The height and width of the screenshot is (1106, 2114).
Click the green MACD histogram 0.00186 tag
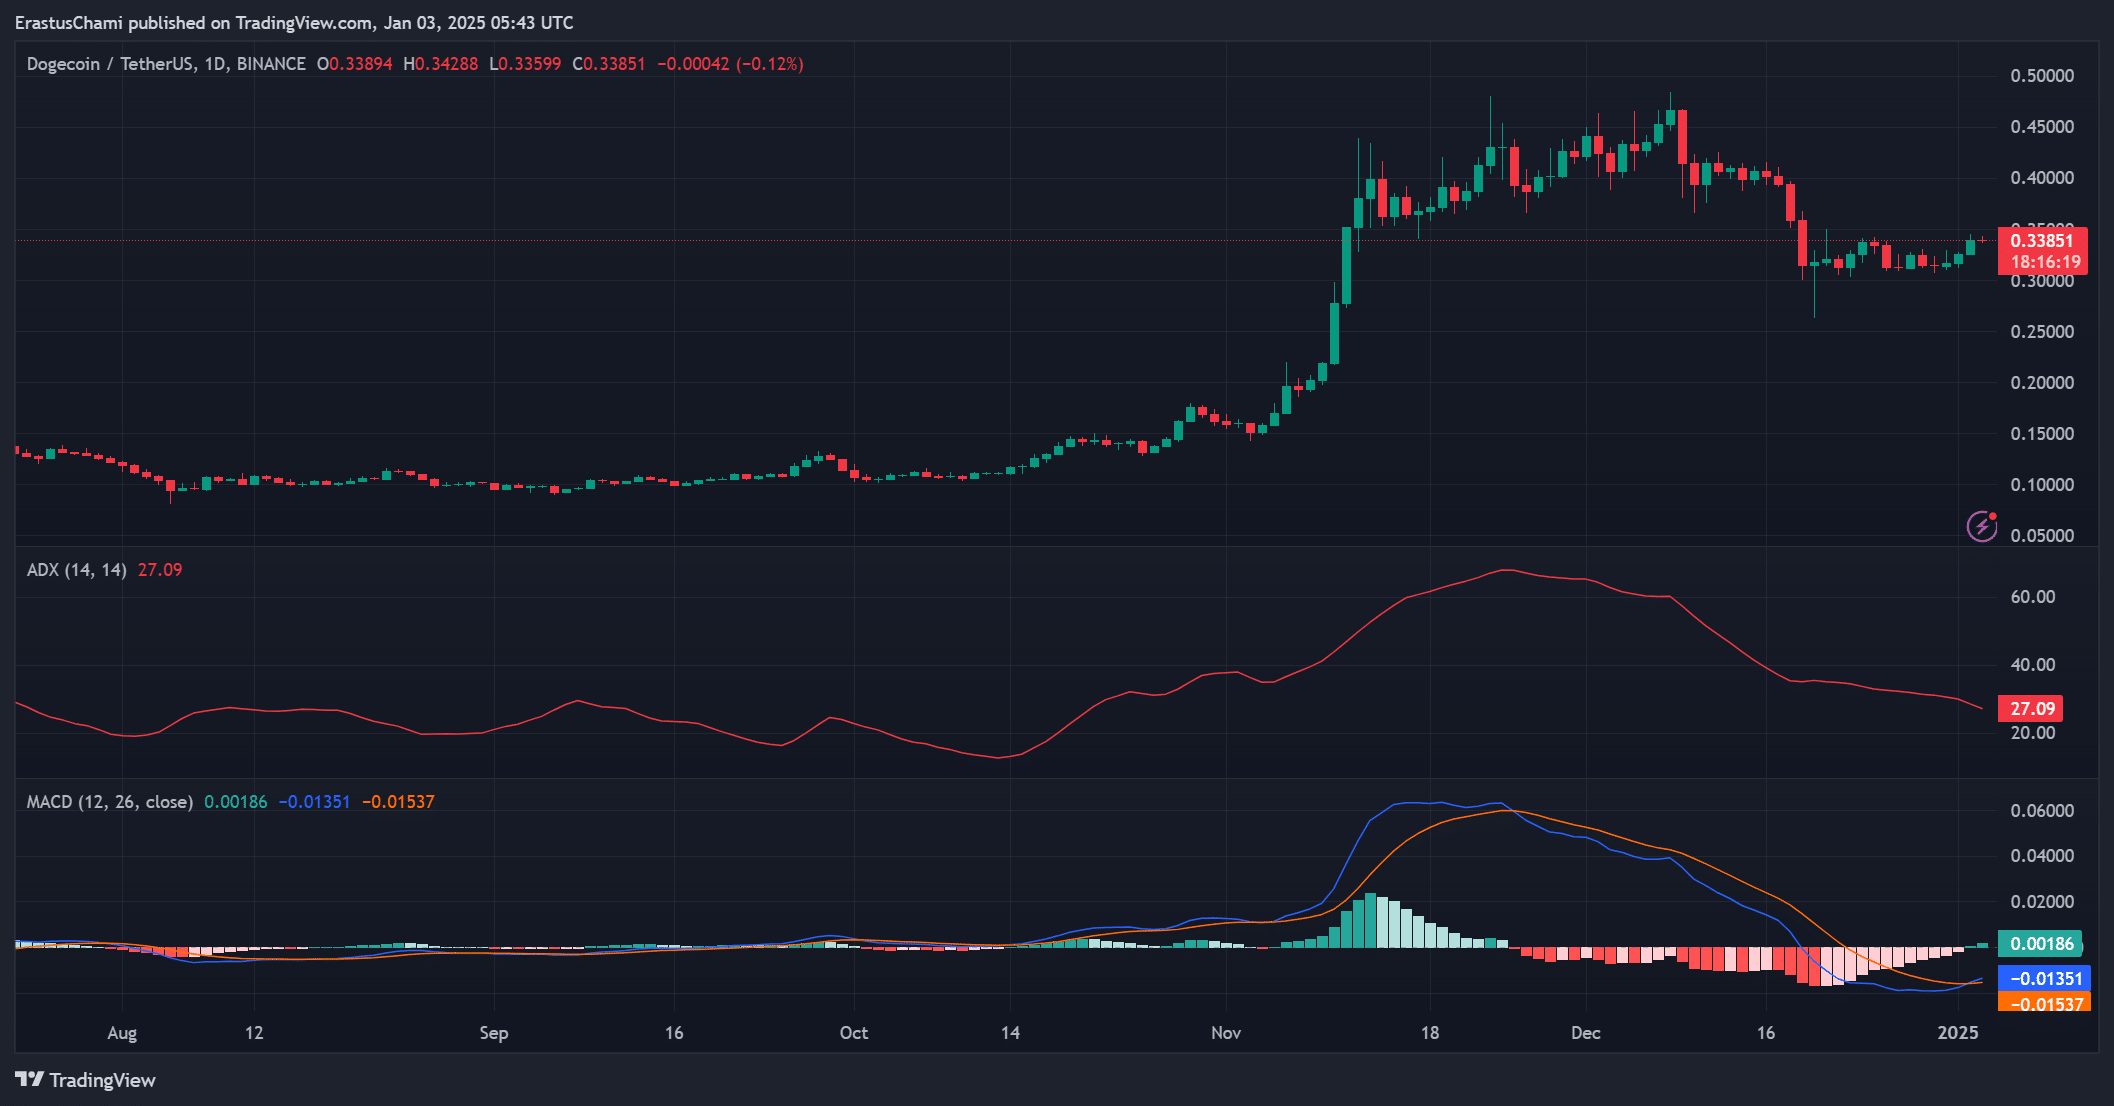coord(2040,944)
